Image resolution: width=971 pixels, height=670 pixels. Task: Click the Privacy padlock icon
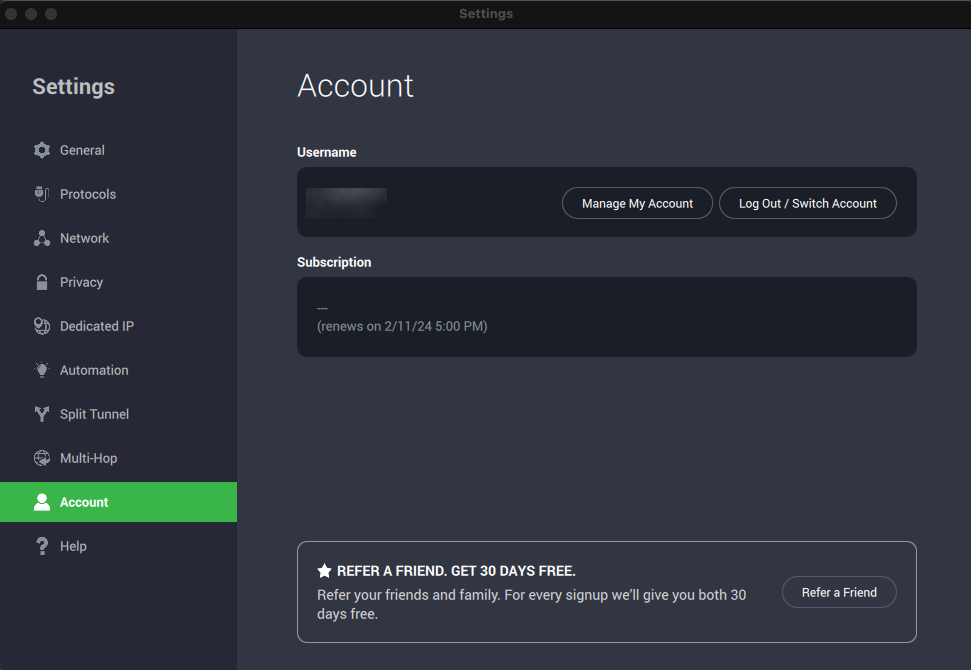tap(41, 282)
